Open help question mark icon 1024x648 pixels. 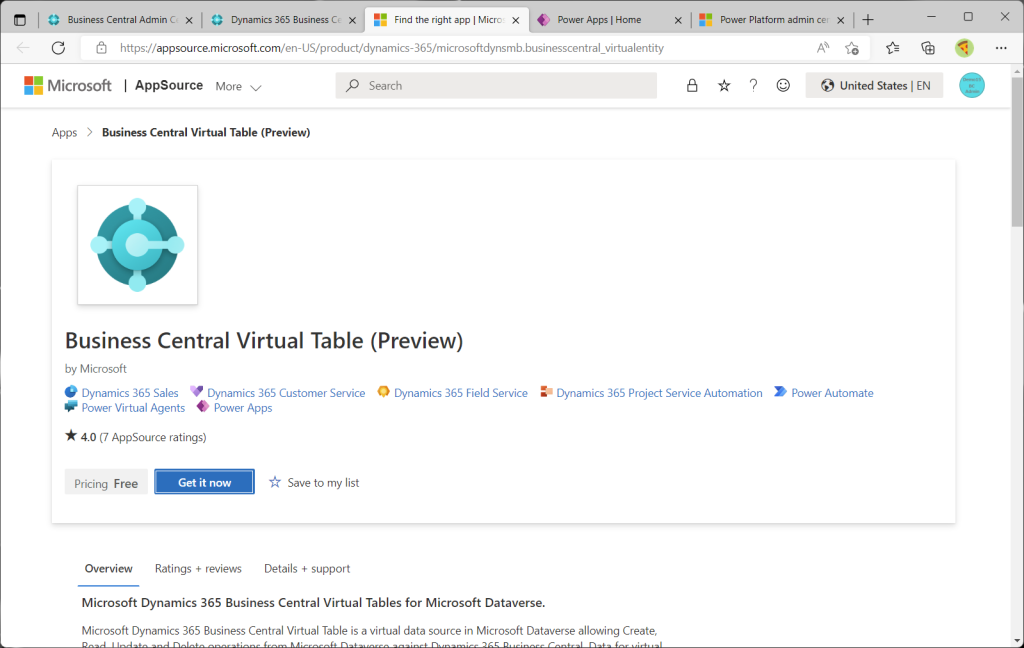[x=753, y=86]
